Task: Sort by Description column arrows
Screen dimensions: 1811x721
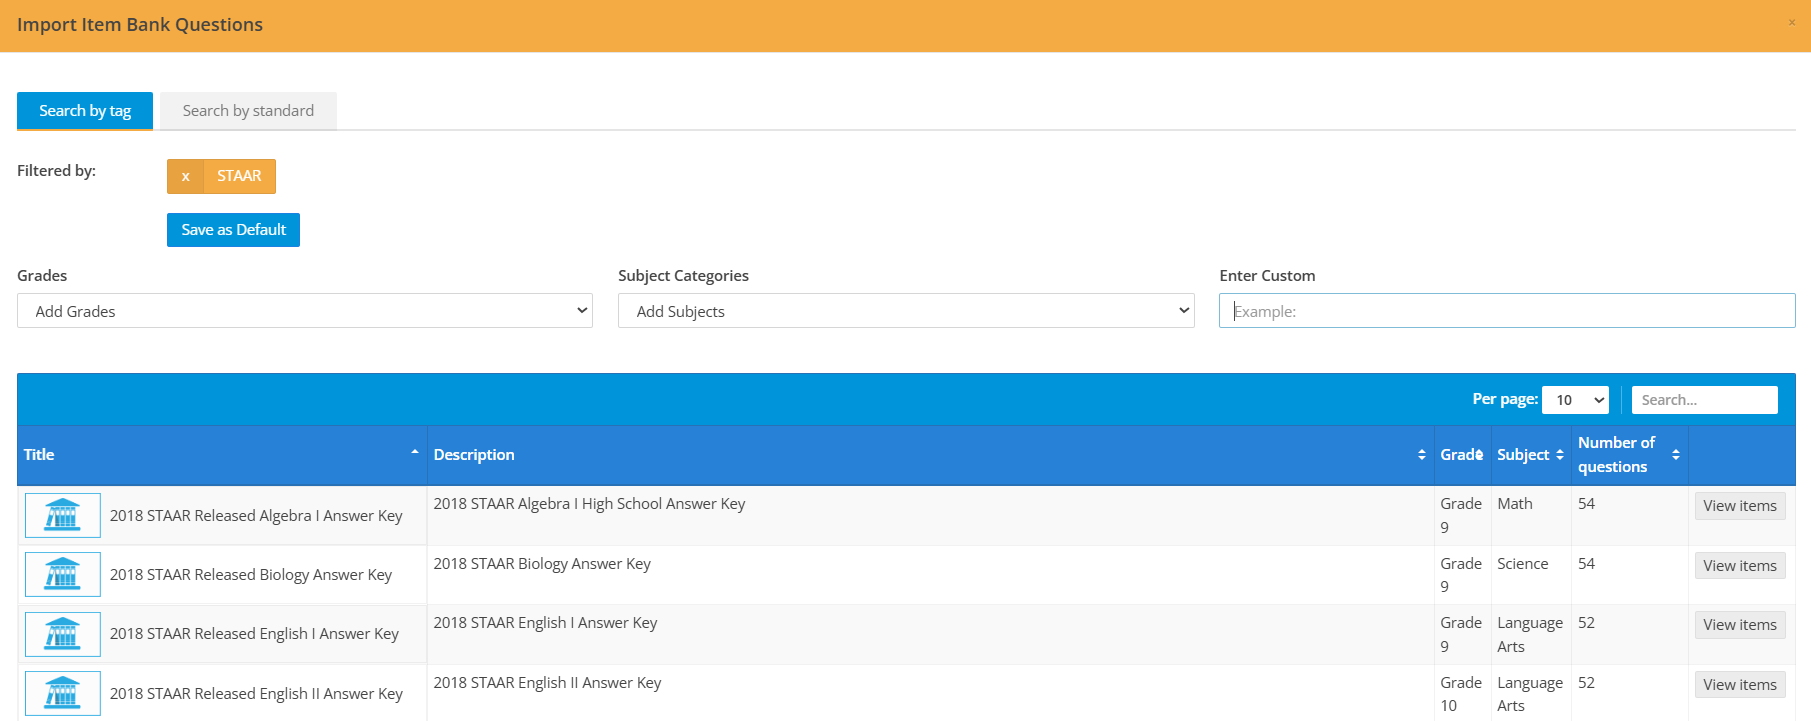Action: (1421, 455)
